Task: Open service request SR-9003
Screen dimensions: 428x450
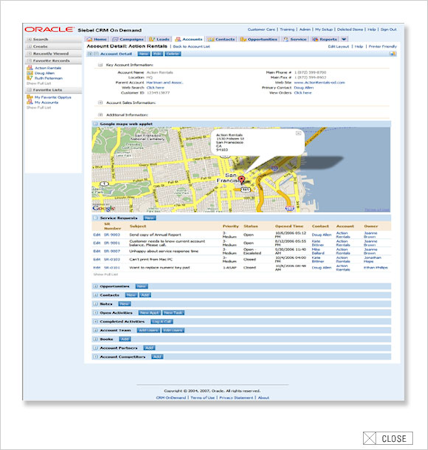Action: click(x=112, y=235)
